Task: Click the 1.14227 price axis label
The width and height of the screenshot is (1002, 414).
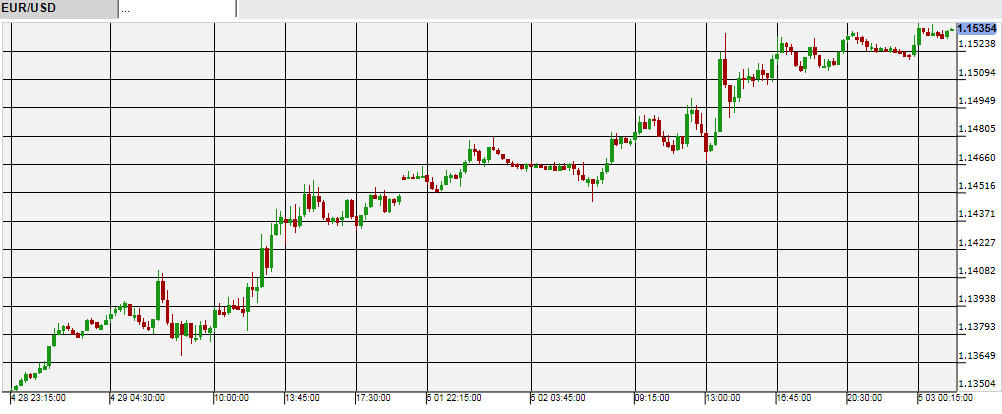Action: tap(977, 243)
